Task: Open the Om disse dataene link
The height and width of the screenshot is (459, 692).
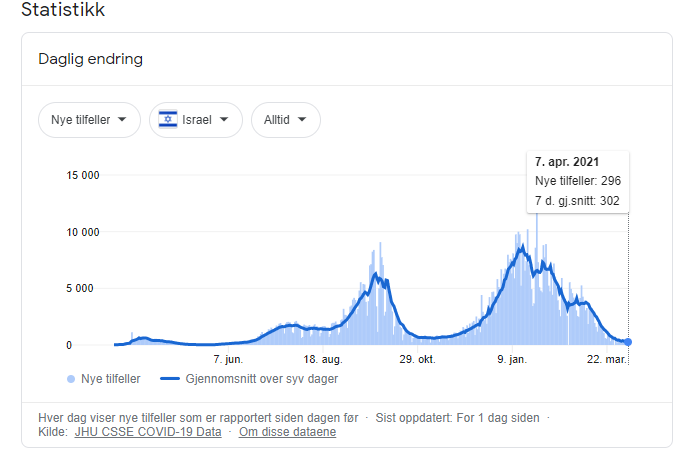Action: point(289,432)
